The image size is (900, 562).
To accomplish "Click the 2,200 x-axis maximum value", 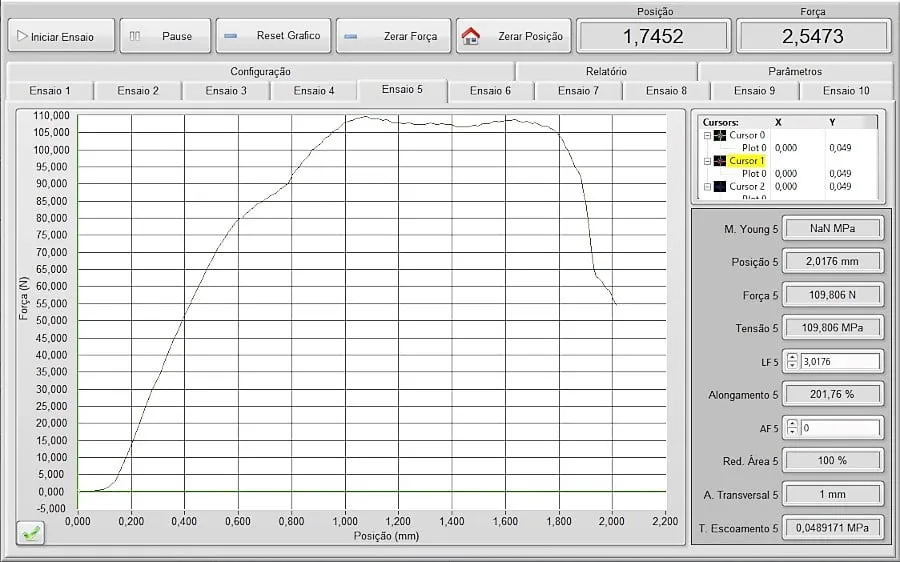I will pyautogui.click(x=665, y=521).
